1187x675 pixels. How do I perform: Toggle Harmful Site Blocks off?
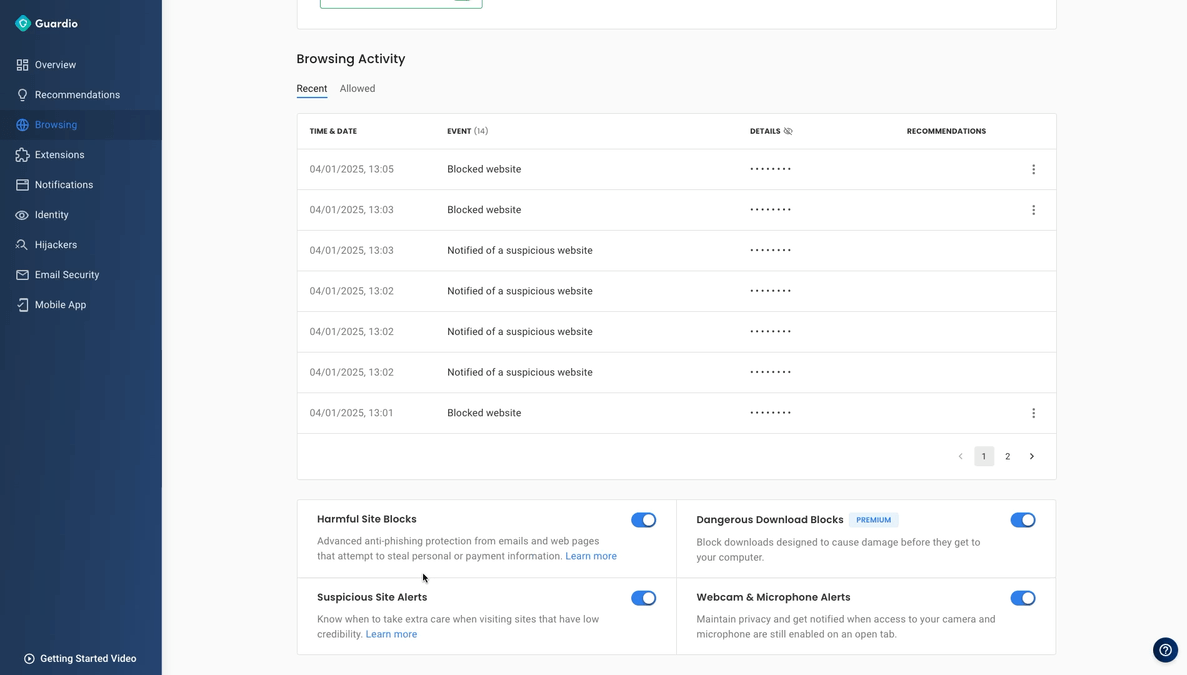[644, 519]
